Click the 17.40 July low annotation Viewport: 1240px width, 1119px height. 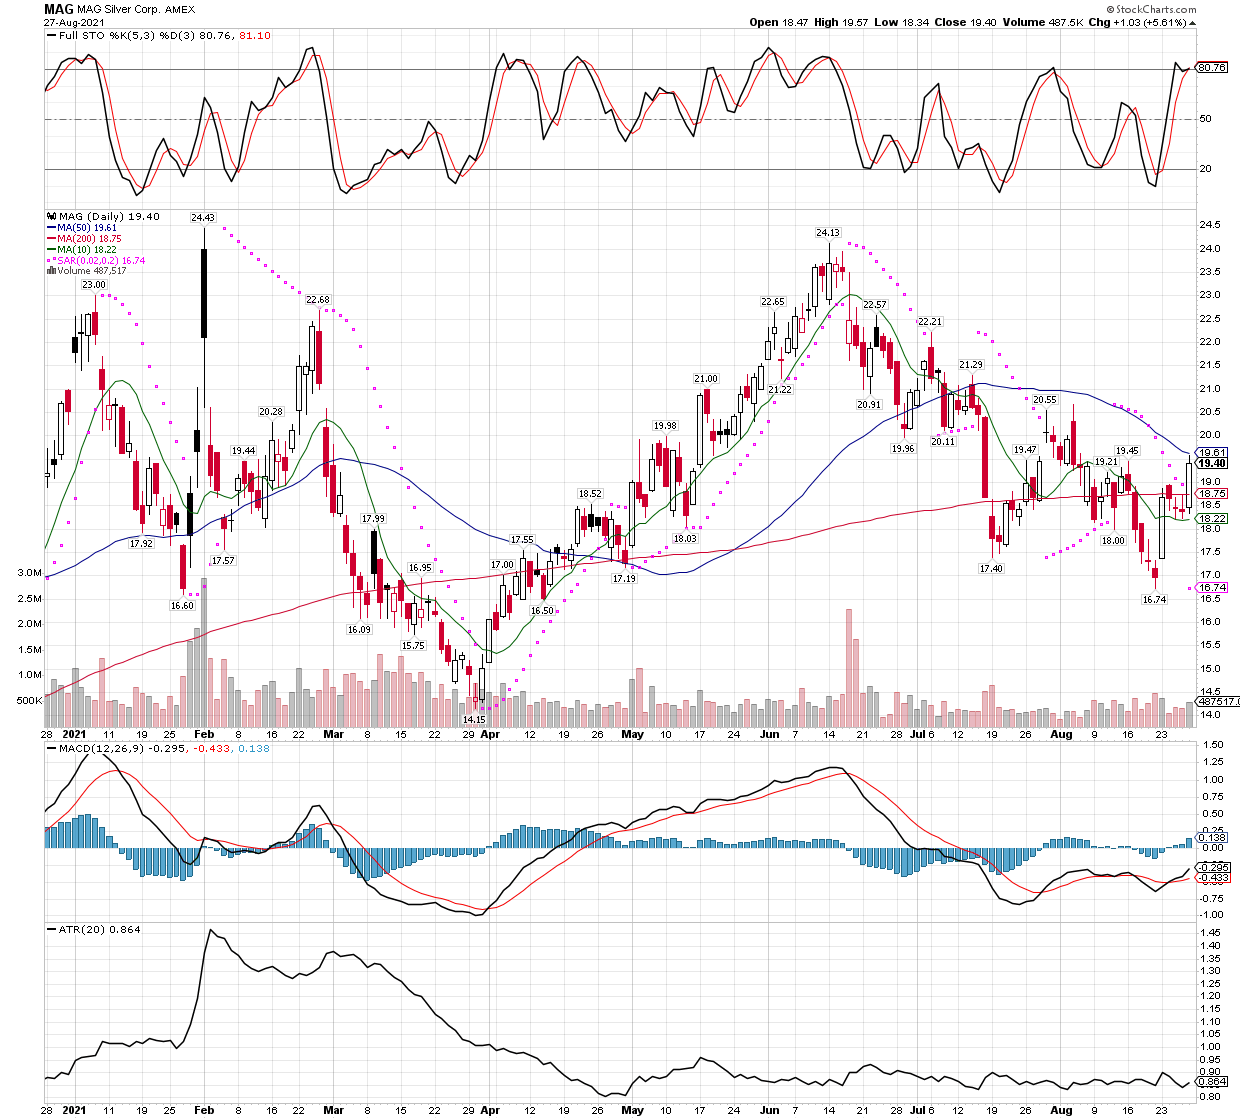[x=990, y=568]
